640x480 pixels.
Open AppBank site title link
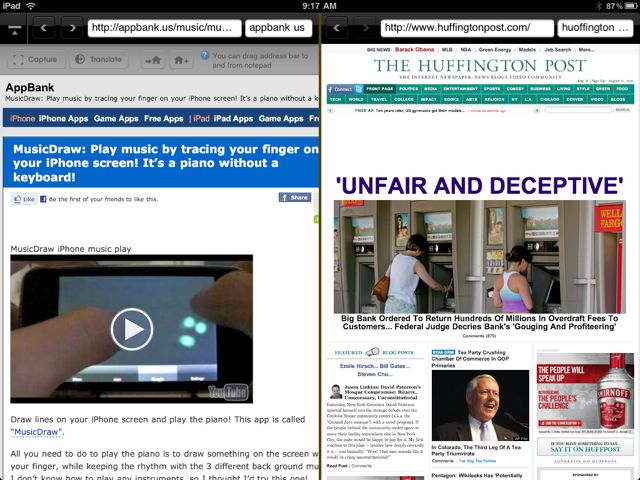coord(30,87)
